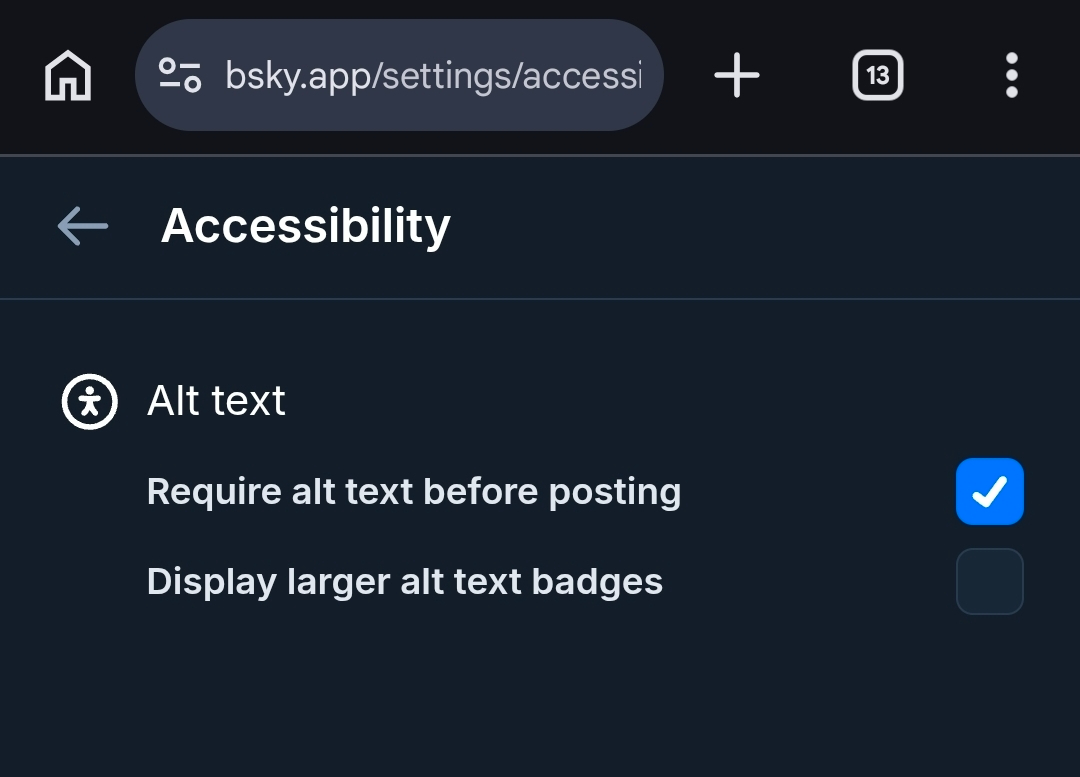Viewport: 1080px width, 777px height.
Task: Uncheck Require alt text before posting checkbox
Action: 989,492
